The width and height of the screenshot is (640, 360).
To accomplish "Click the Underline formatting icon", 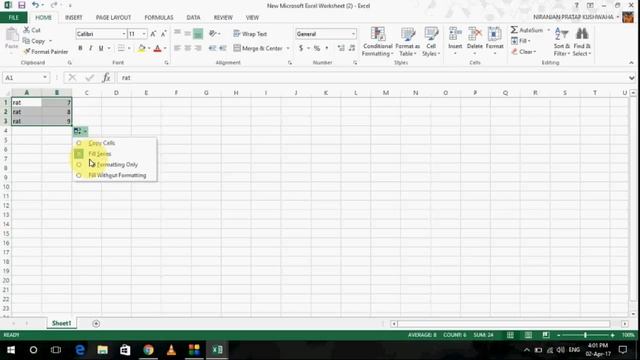I will click(101, 48).
